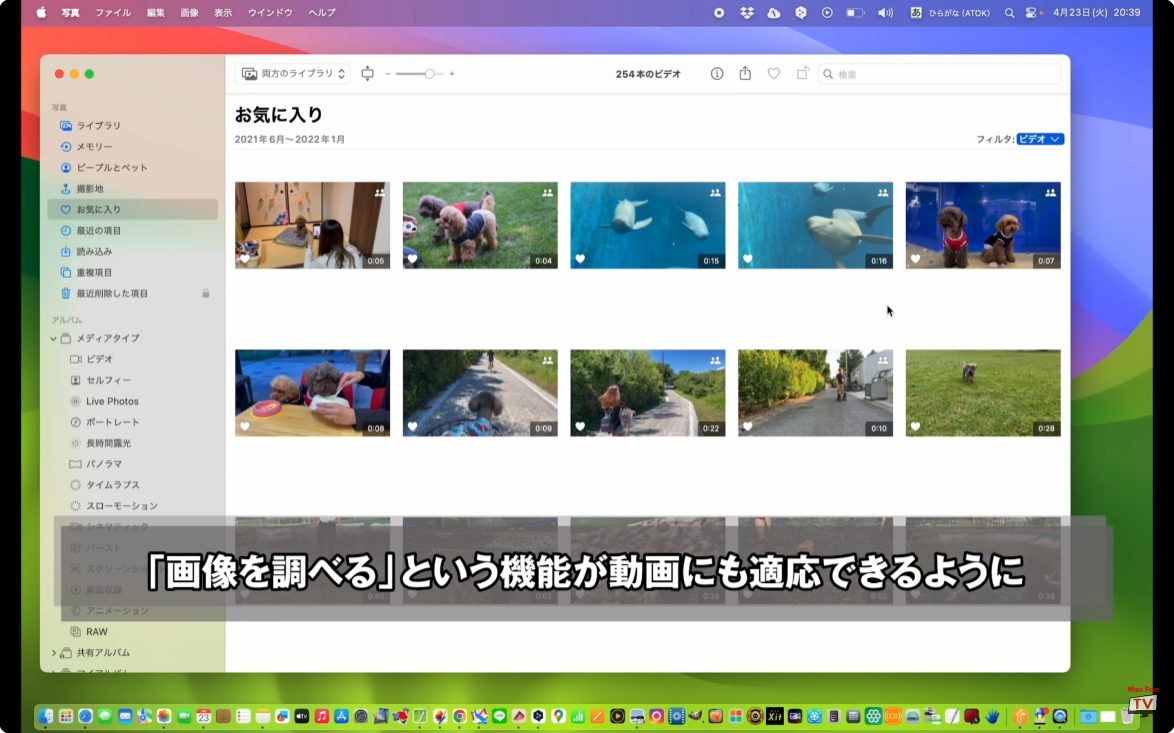
Task: Open the タイムラプス album
Action: (133, 485)
